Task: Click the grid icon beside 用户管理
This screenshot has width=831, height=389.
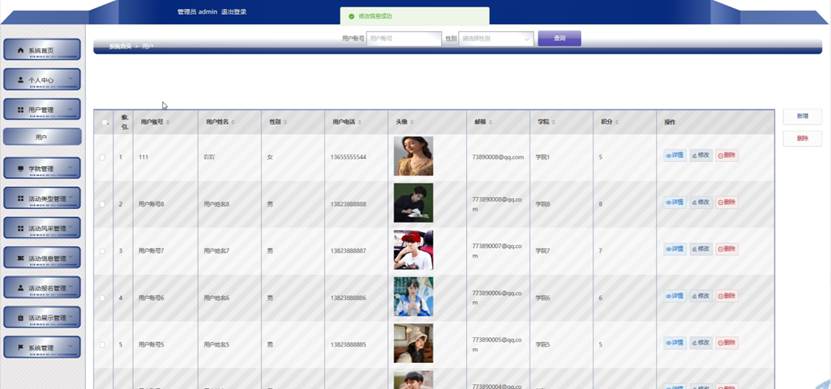Action: (x=21, y=110)
